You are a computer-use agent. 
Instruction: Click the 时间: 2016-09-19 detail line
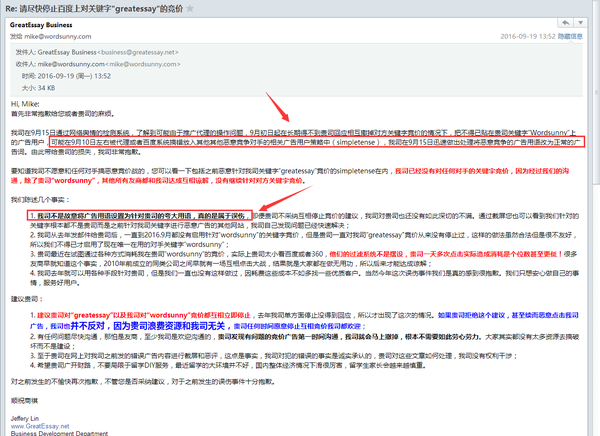click(66, 76)
